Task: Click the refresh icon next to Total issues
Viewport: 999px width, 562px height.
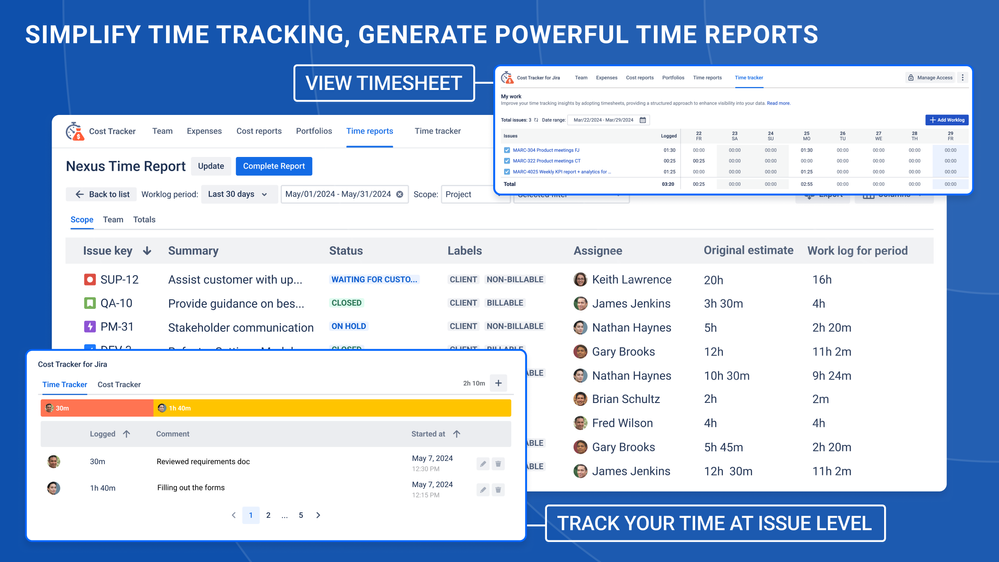Action: coord(536,120)
